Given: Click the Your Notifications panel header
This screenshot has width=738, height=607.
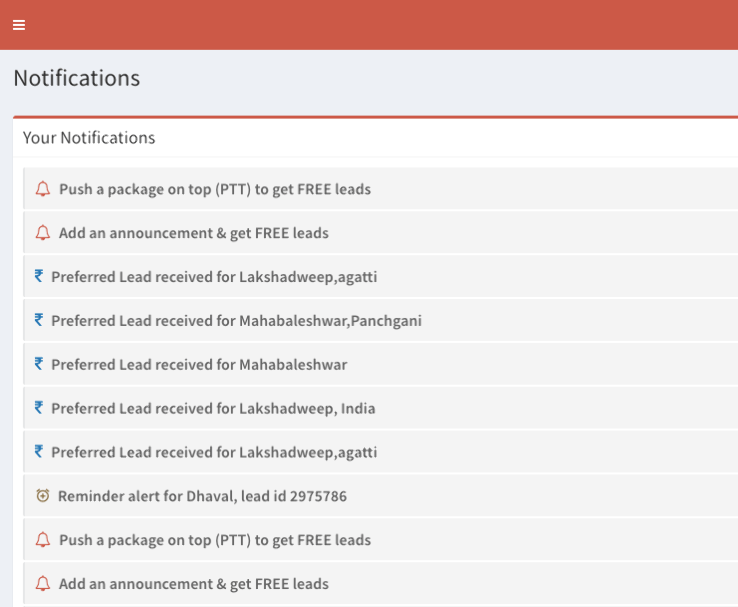Looking at the screenshot, I should (x=376, y=137).
